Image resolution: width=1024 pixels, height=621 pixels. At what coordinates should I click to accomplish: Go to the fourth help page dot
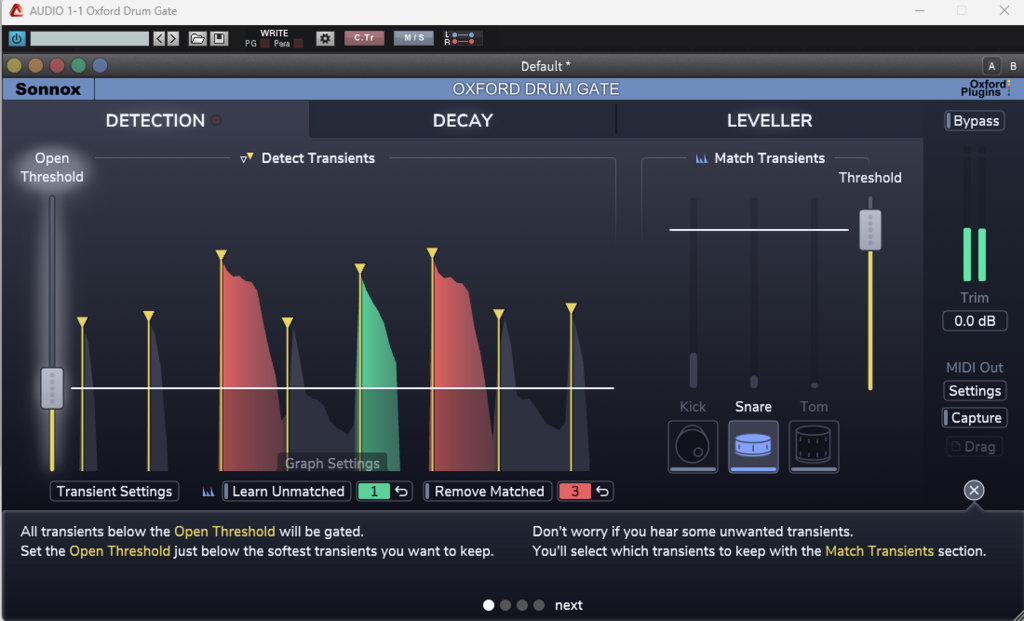point(539,605)
